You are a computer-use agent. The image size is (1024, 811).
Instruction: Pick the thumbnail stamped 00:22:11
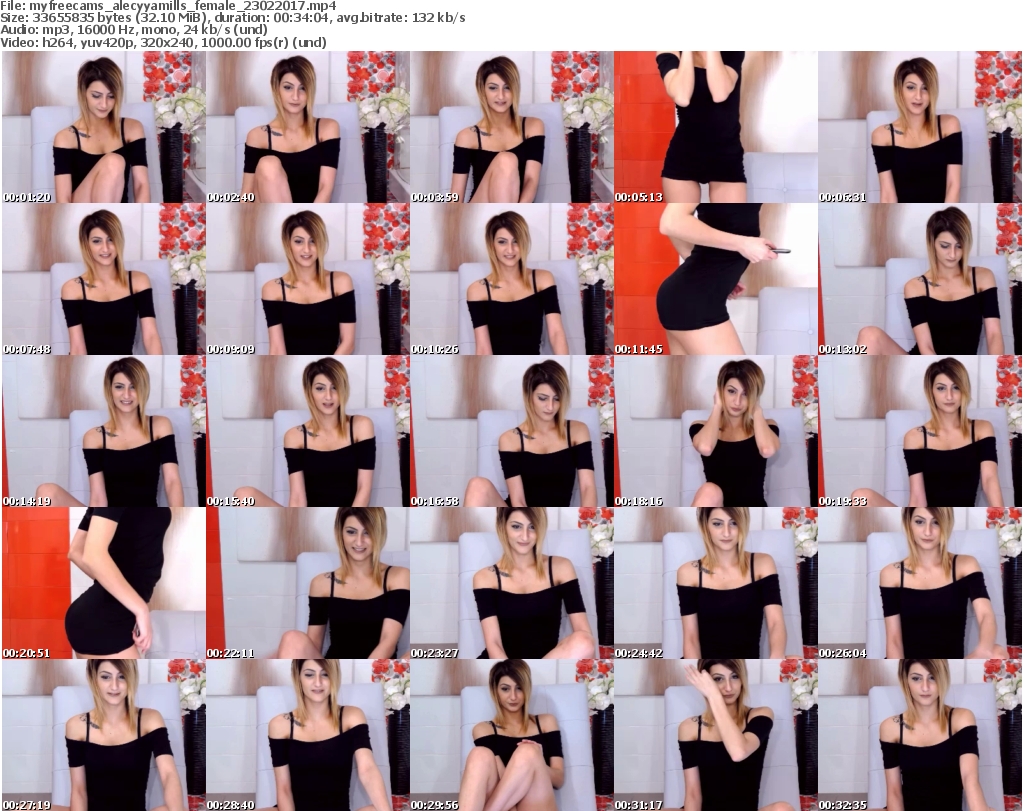[308, 583]
